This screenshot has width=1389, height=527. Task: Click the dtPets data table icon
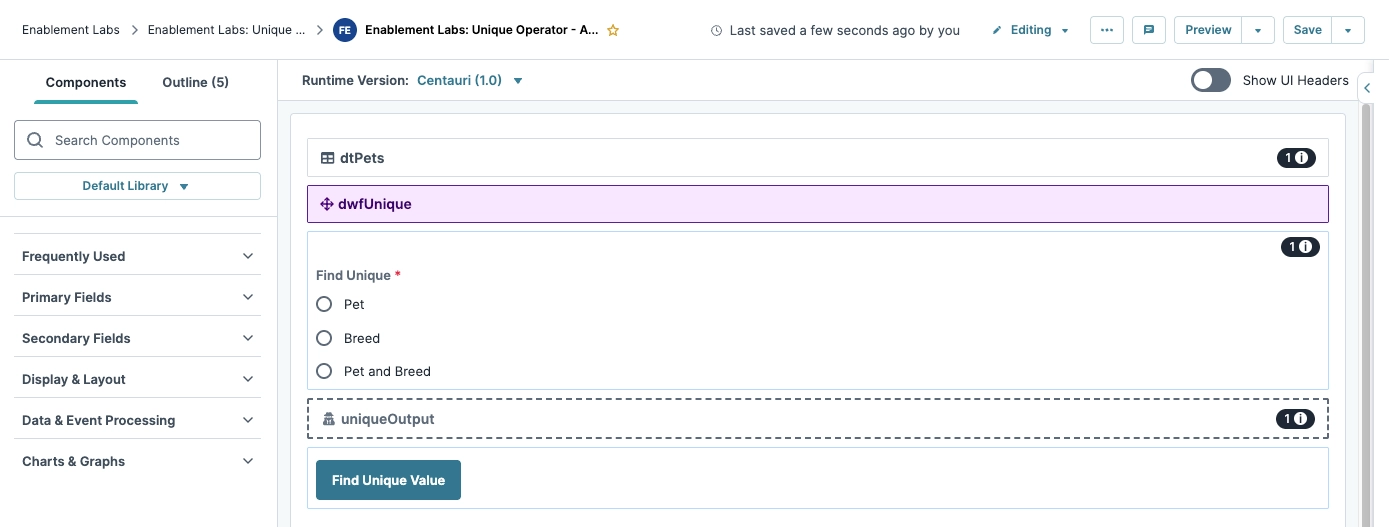tap(327, 158)
